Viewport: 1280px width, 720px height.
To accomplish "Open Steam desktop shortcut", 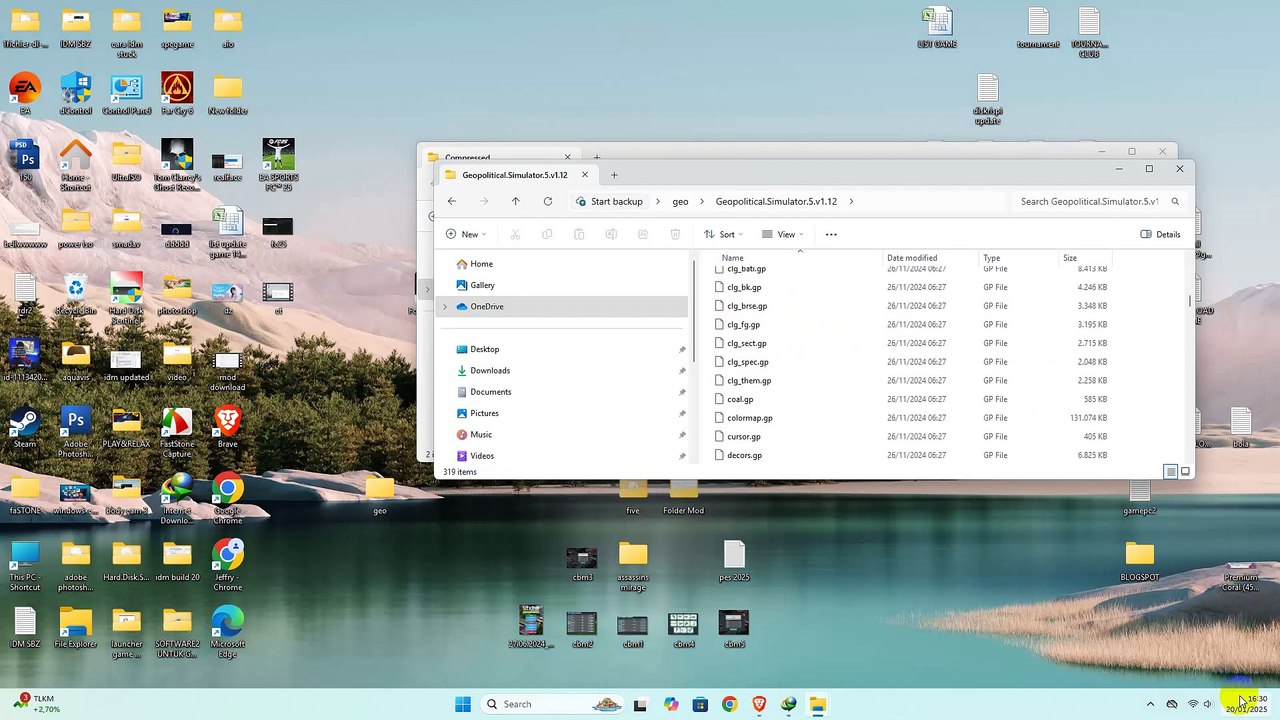I will coord(25,427).
